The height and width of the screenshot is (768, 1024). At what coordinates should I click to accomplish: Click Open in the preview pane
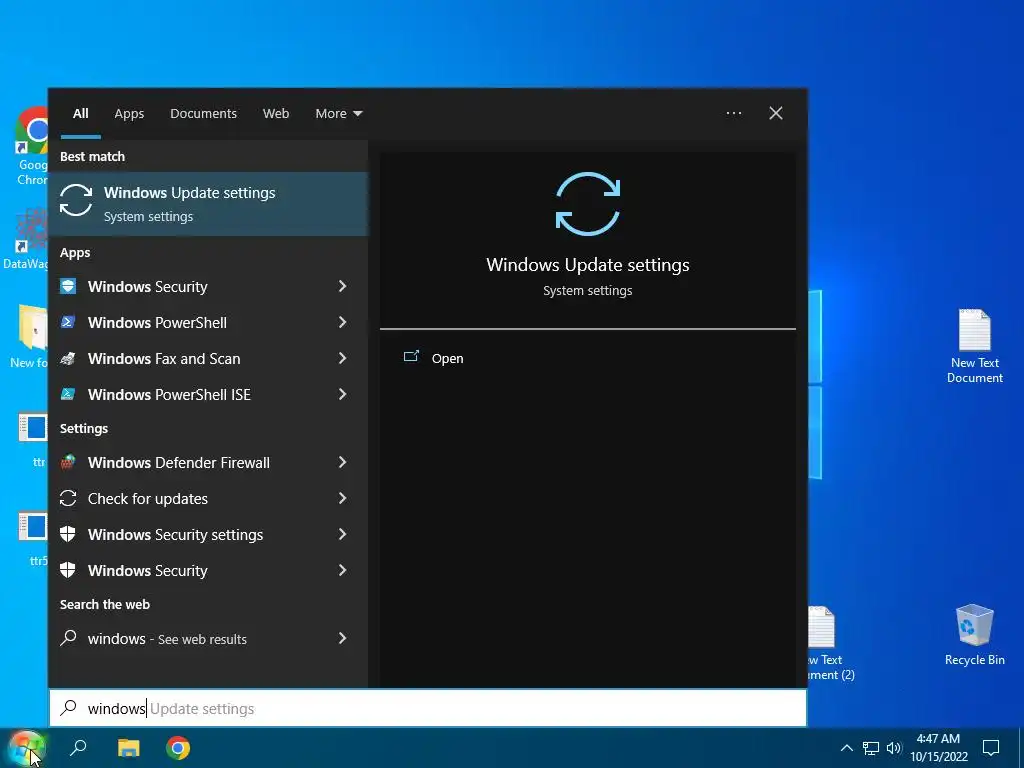[x=447, y=359]
